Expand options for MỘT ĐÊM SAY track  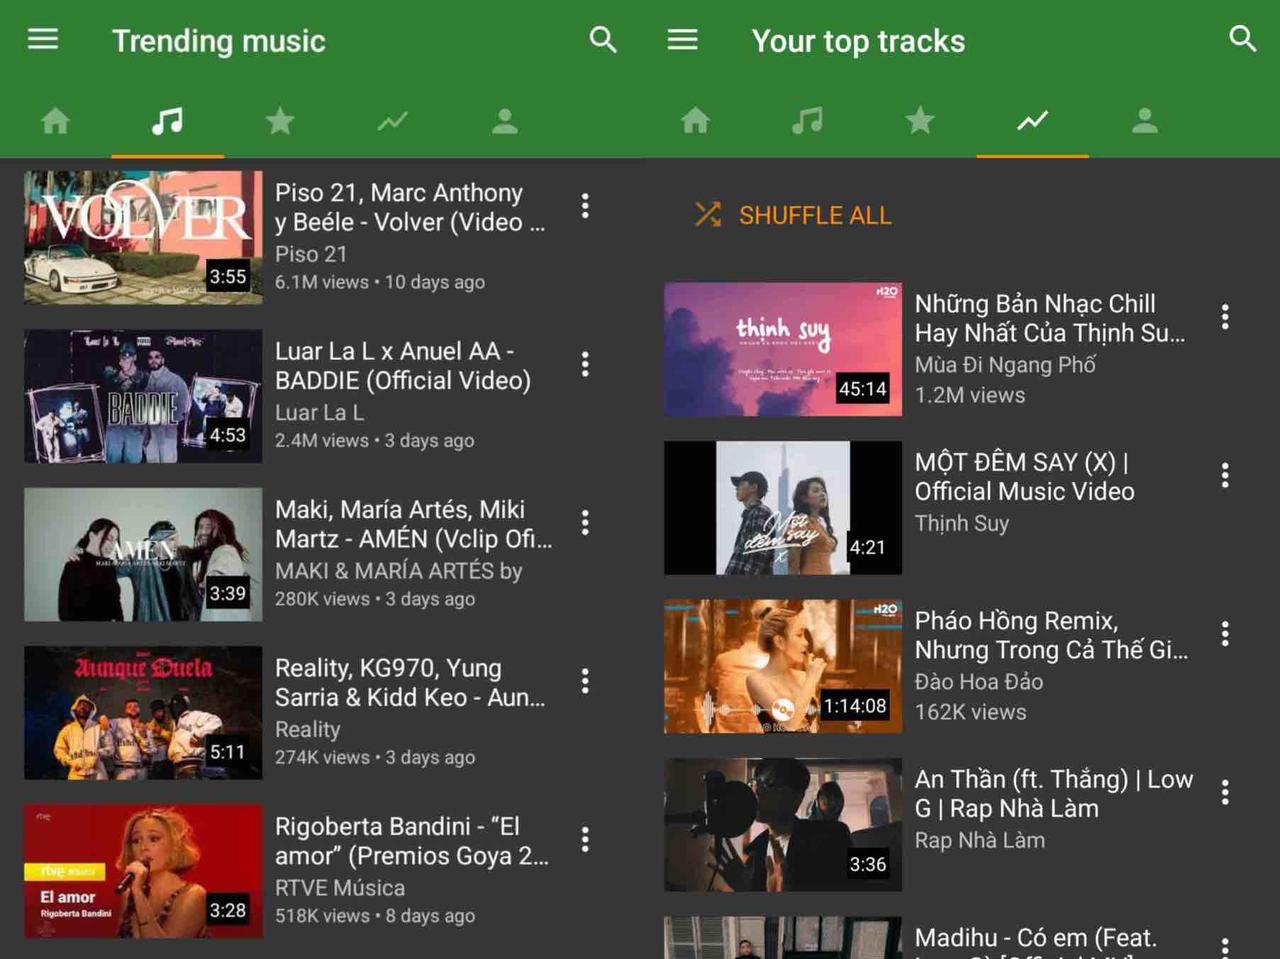(x=1225, y=475)
